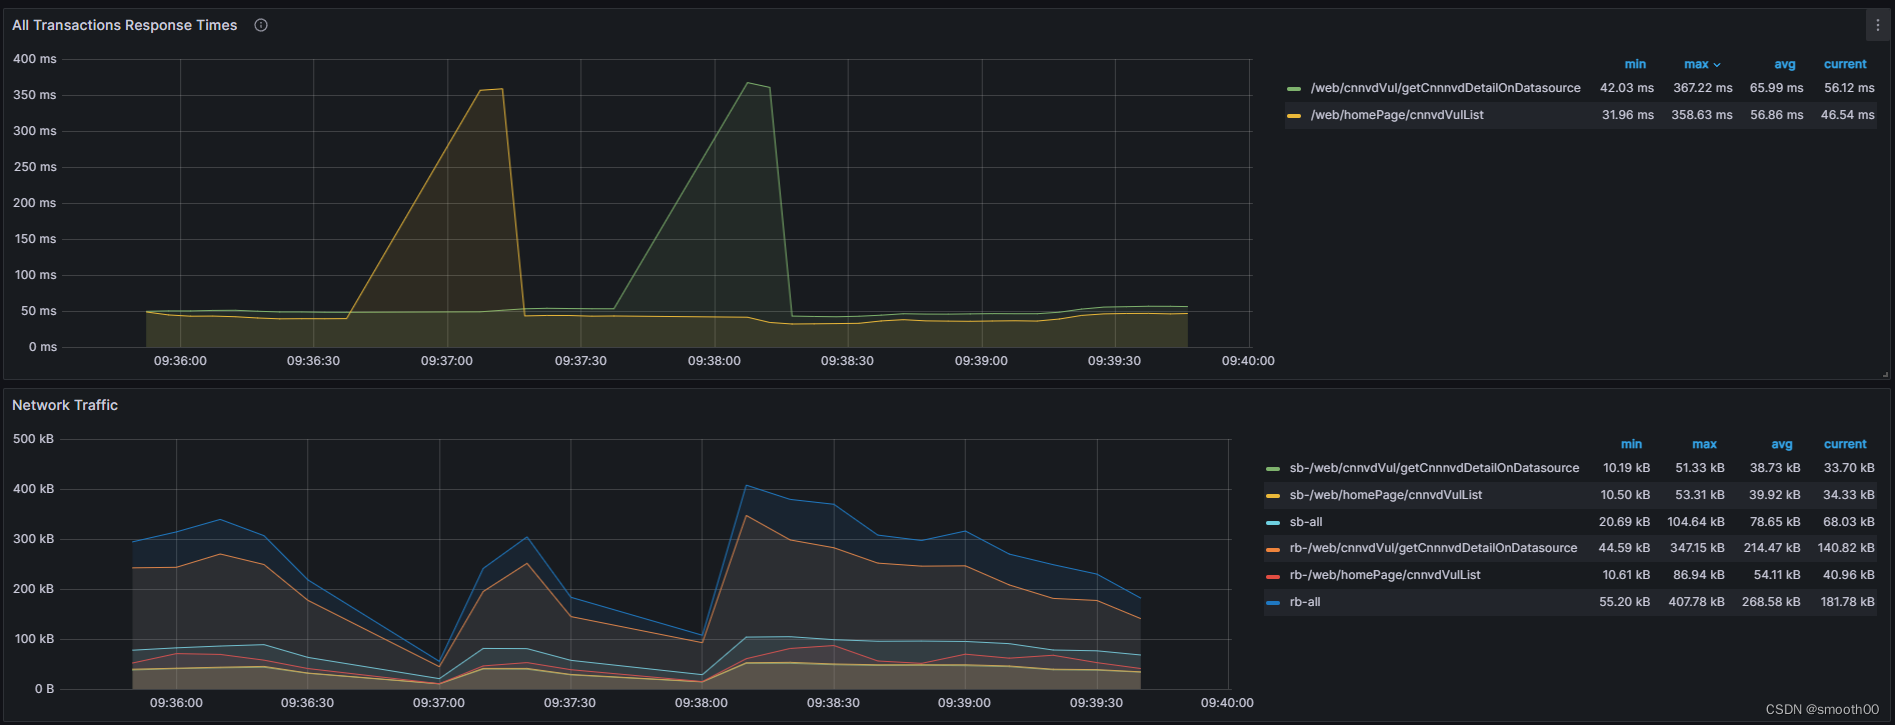Toggle the rb-/web/homePage/cnnvdVulList series

point(1384,575)
